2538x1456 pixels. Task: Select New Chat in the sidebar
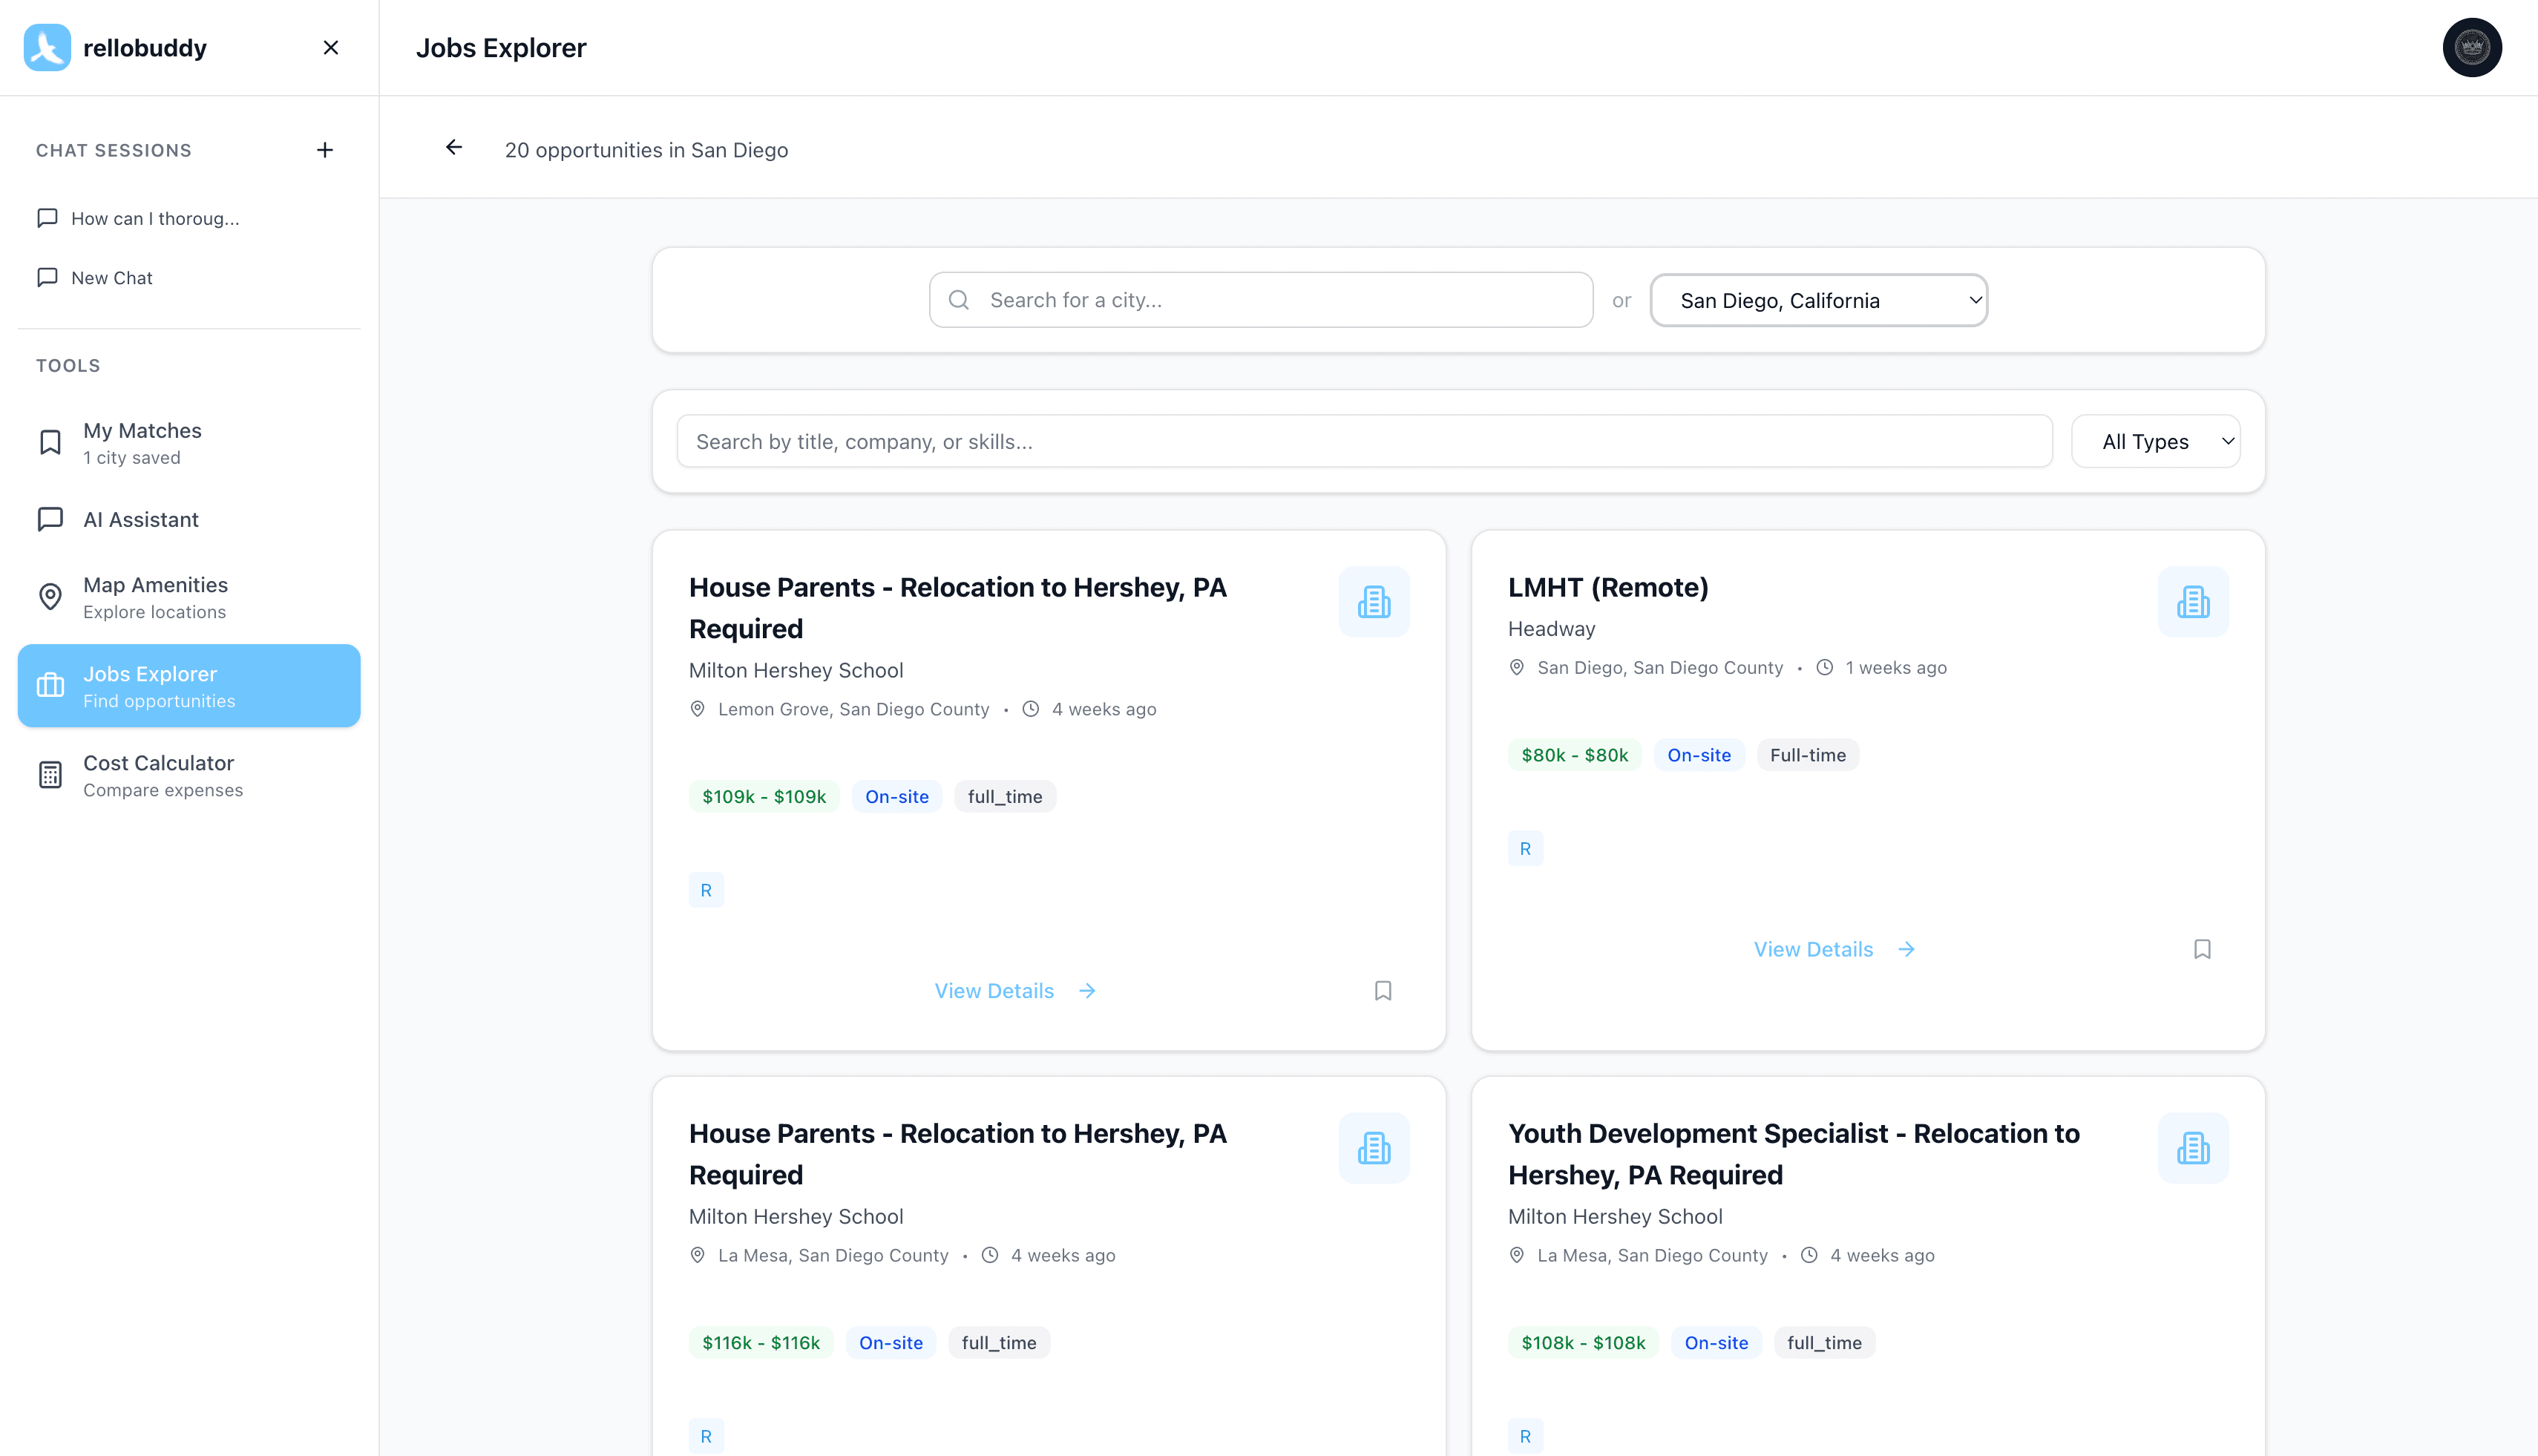tap(111, 277)
